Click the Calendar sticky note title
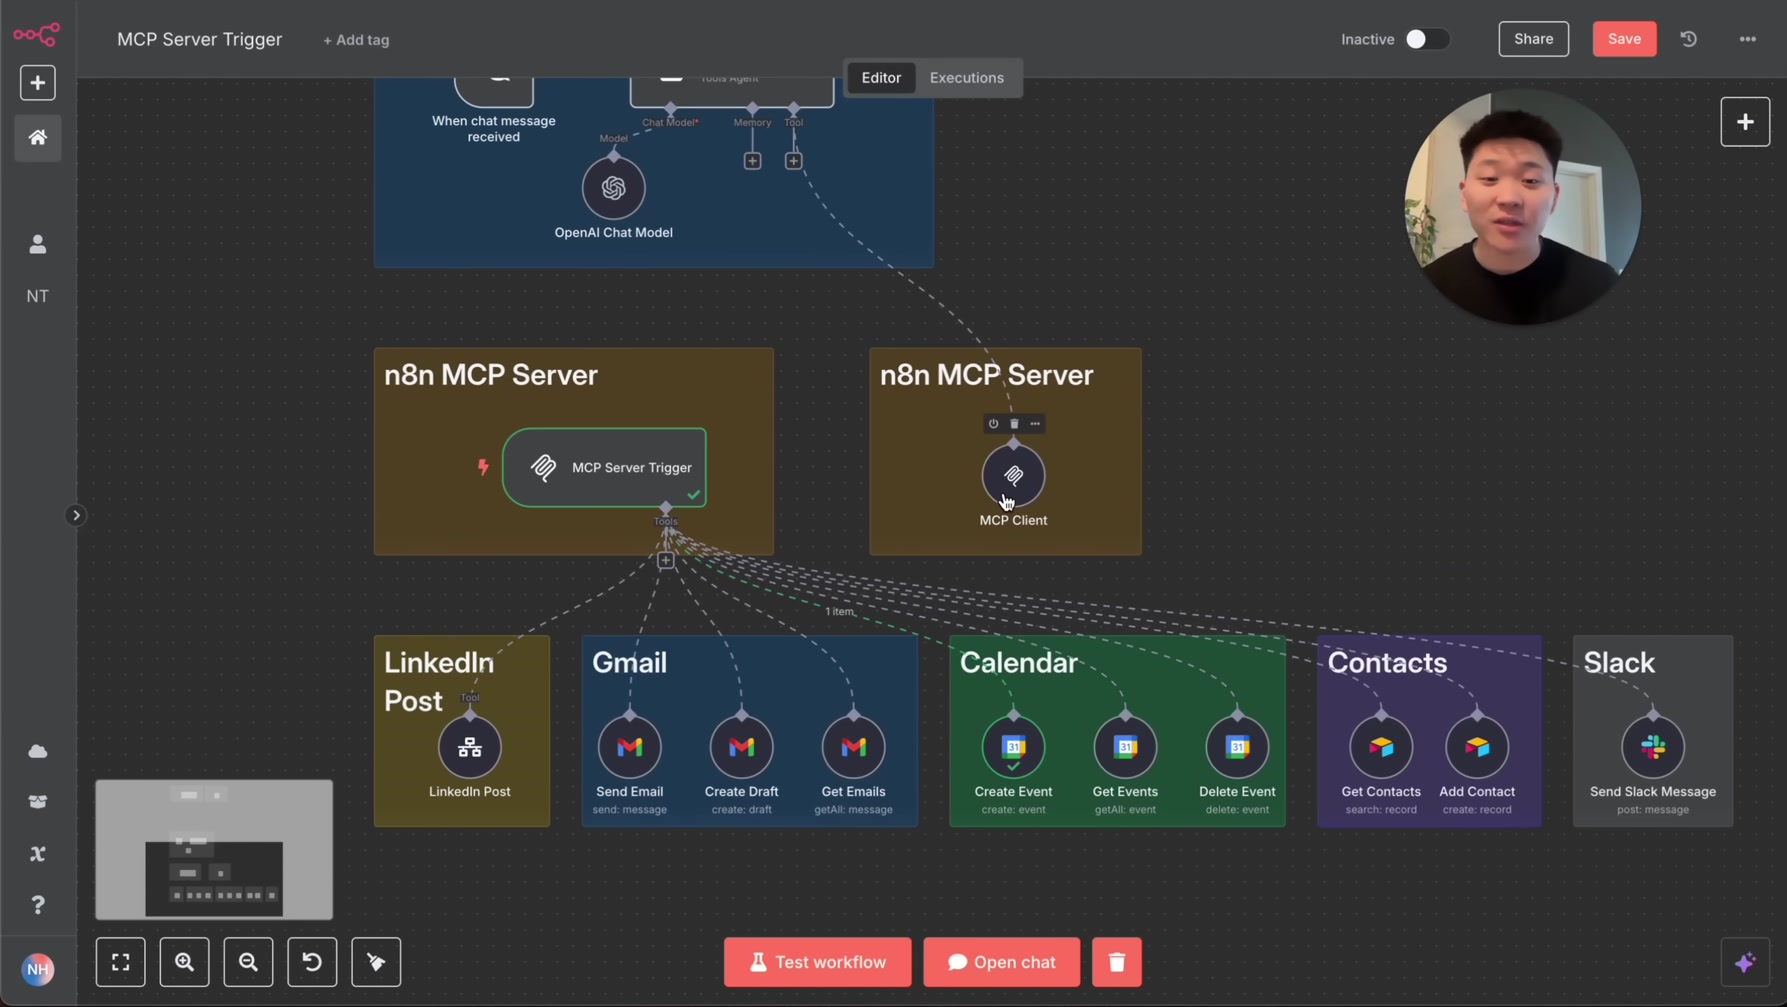The image size is (1787, 1007). coord(1018,663)
